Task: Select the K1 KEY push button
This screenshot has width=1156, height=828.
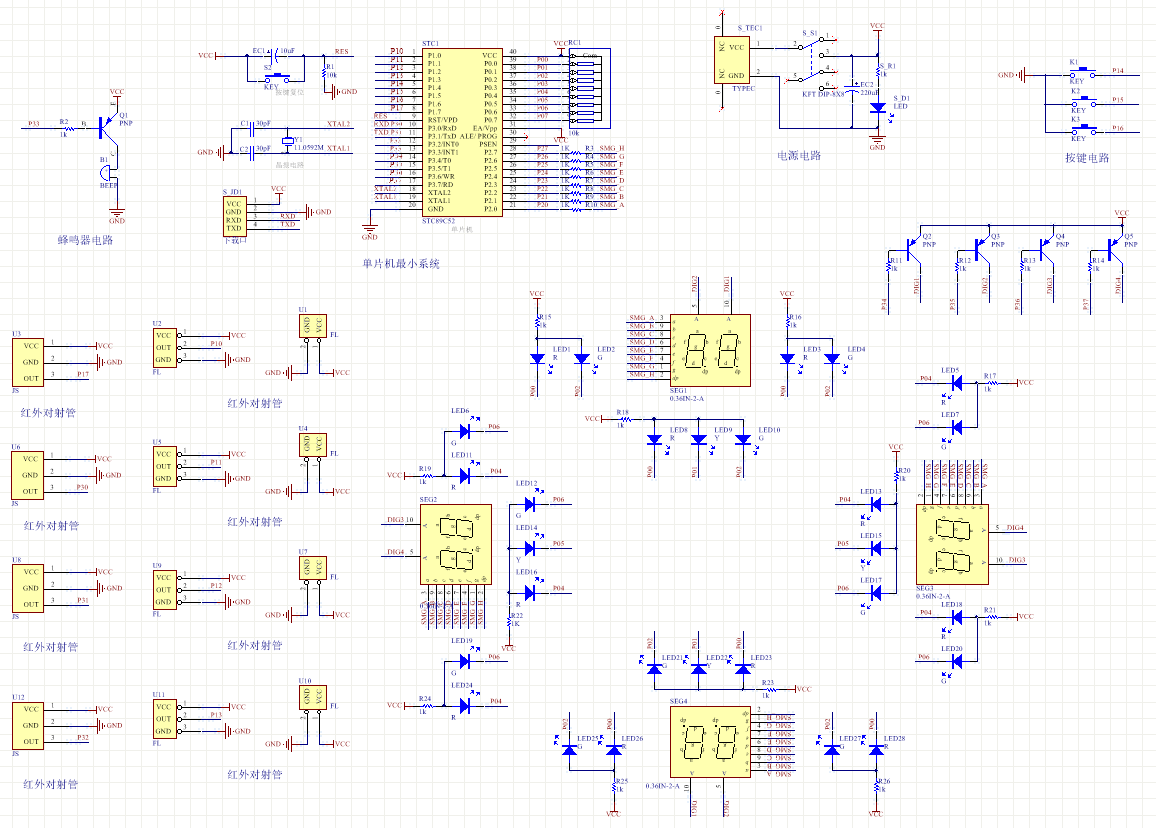Action: pos(1076,72)
